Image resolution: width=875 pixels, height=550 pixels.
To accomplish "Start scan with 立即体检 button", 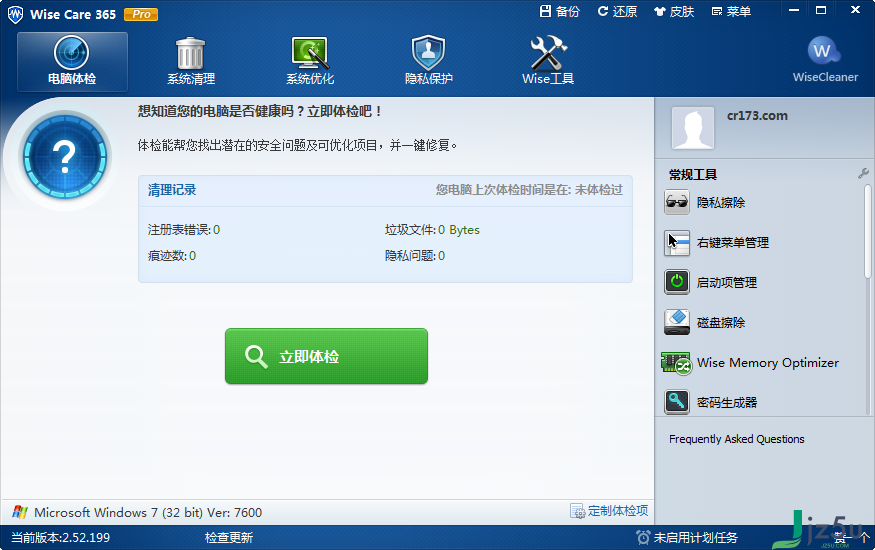I will [326, 356].
